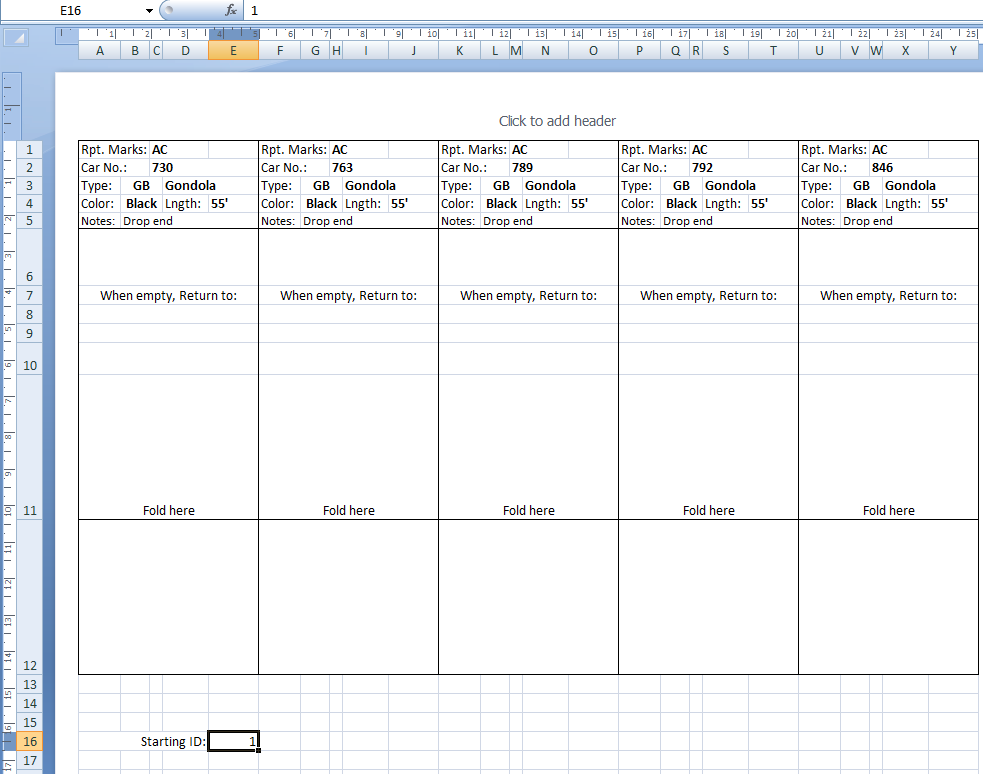Screen dimensions: 983x774
Task: Click the Select All corner button
Action: coord(16,38)
